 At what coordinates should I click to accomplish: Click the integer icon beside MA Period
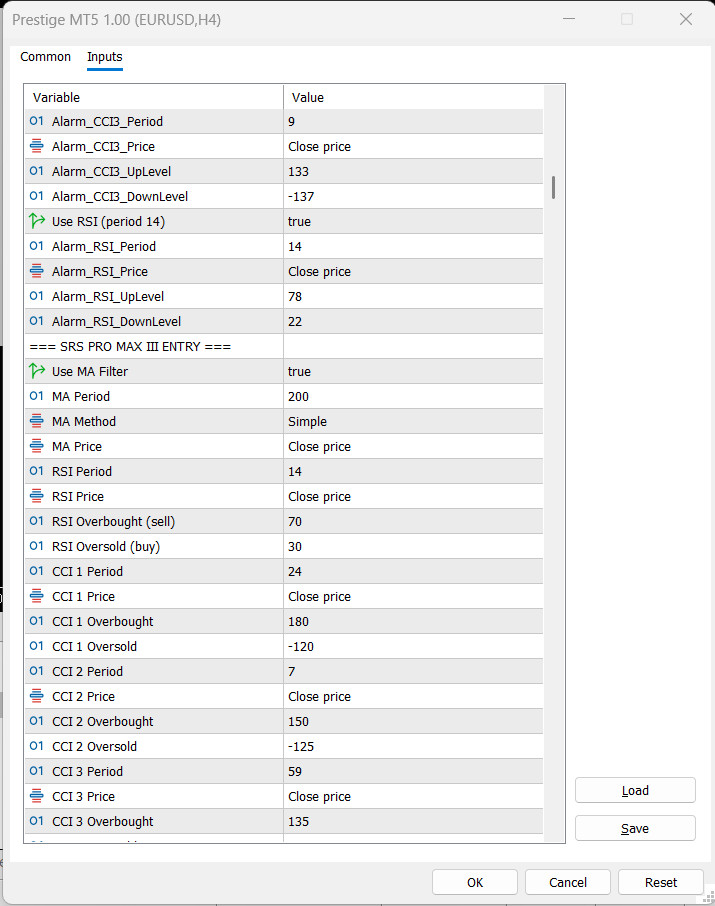point(36,396)
